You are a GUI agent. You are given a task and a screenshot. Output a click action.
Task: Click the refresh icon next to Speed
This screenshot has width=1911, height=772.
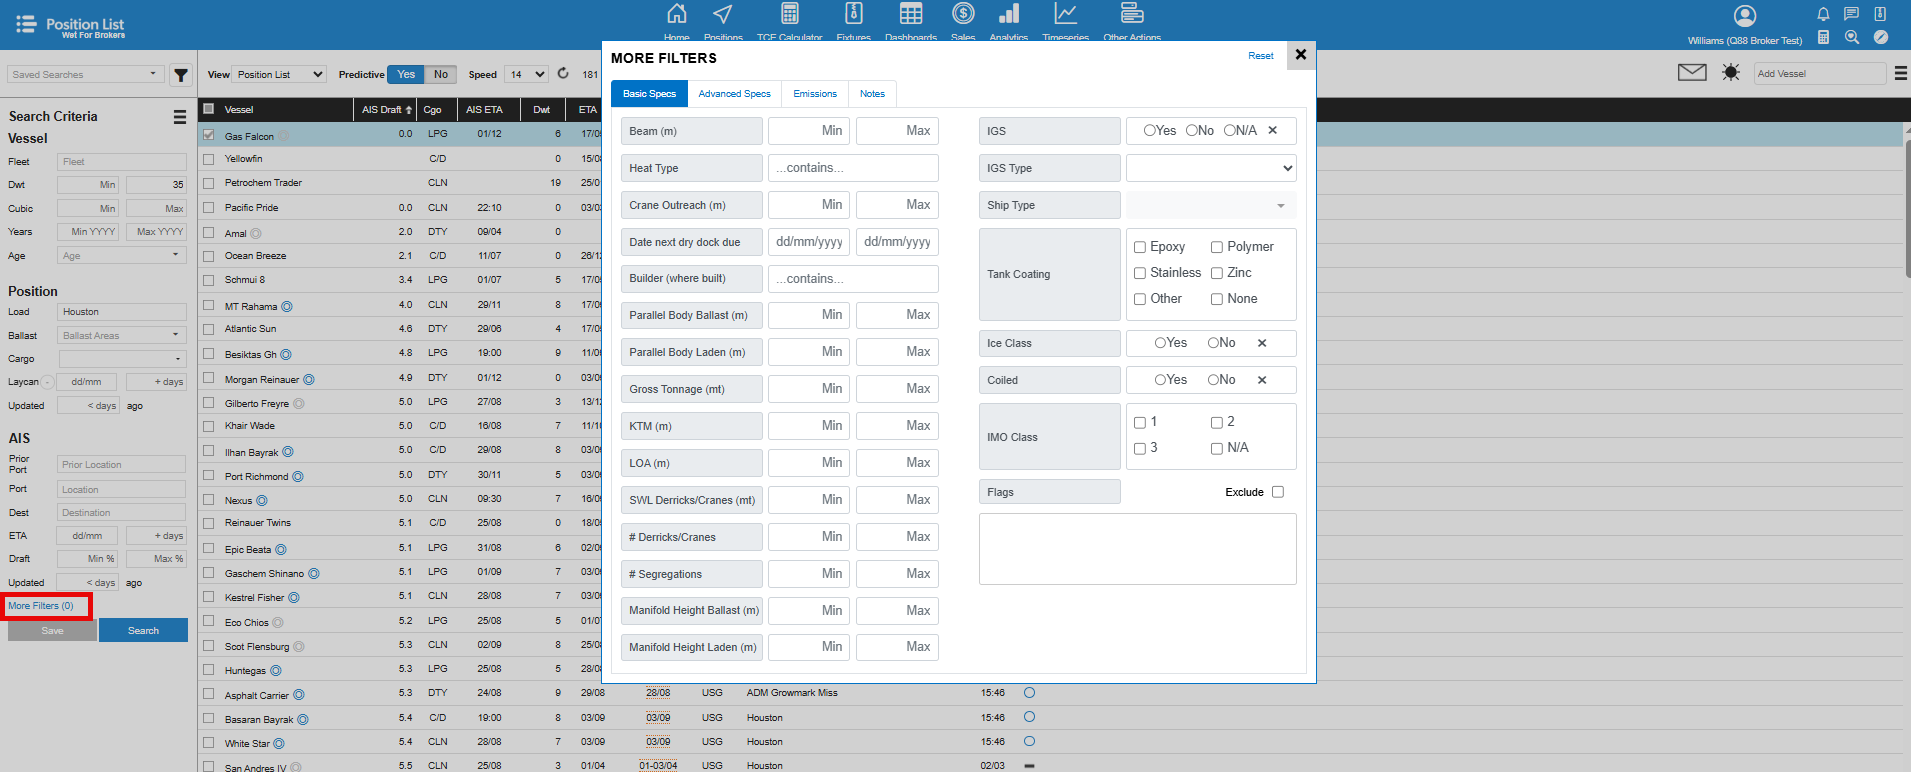pyautogui.click(x=563, y=74)
